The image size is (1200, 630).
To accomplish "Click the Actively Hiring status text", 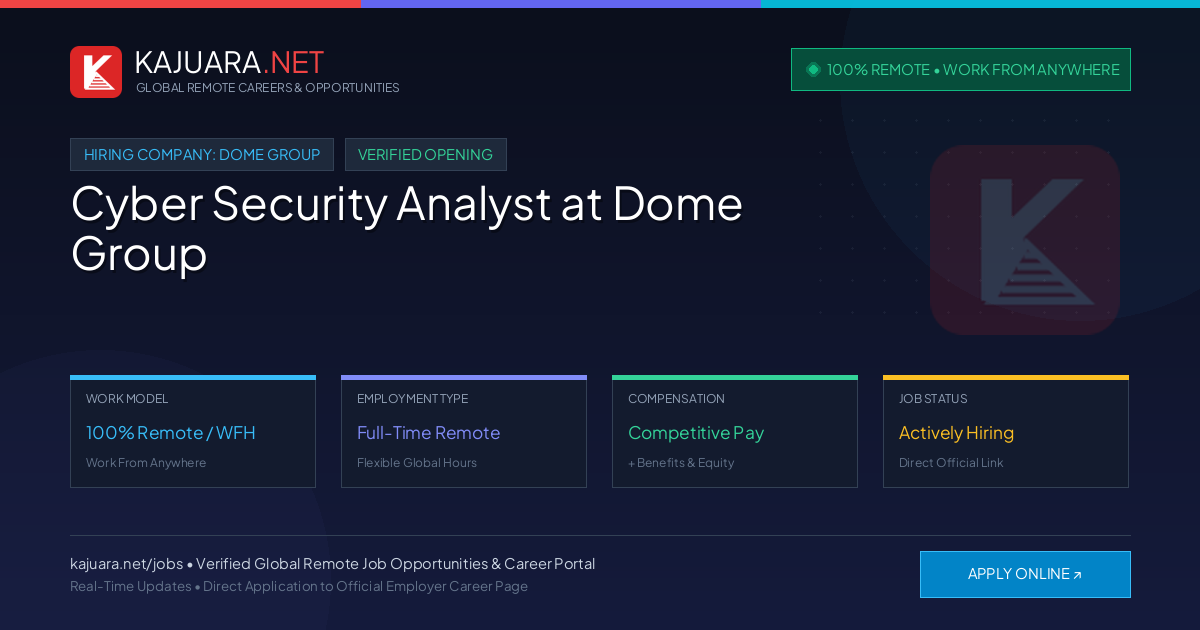I will coord(956,433).
